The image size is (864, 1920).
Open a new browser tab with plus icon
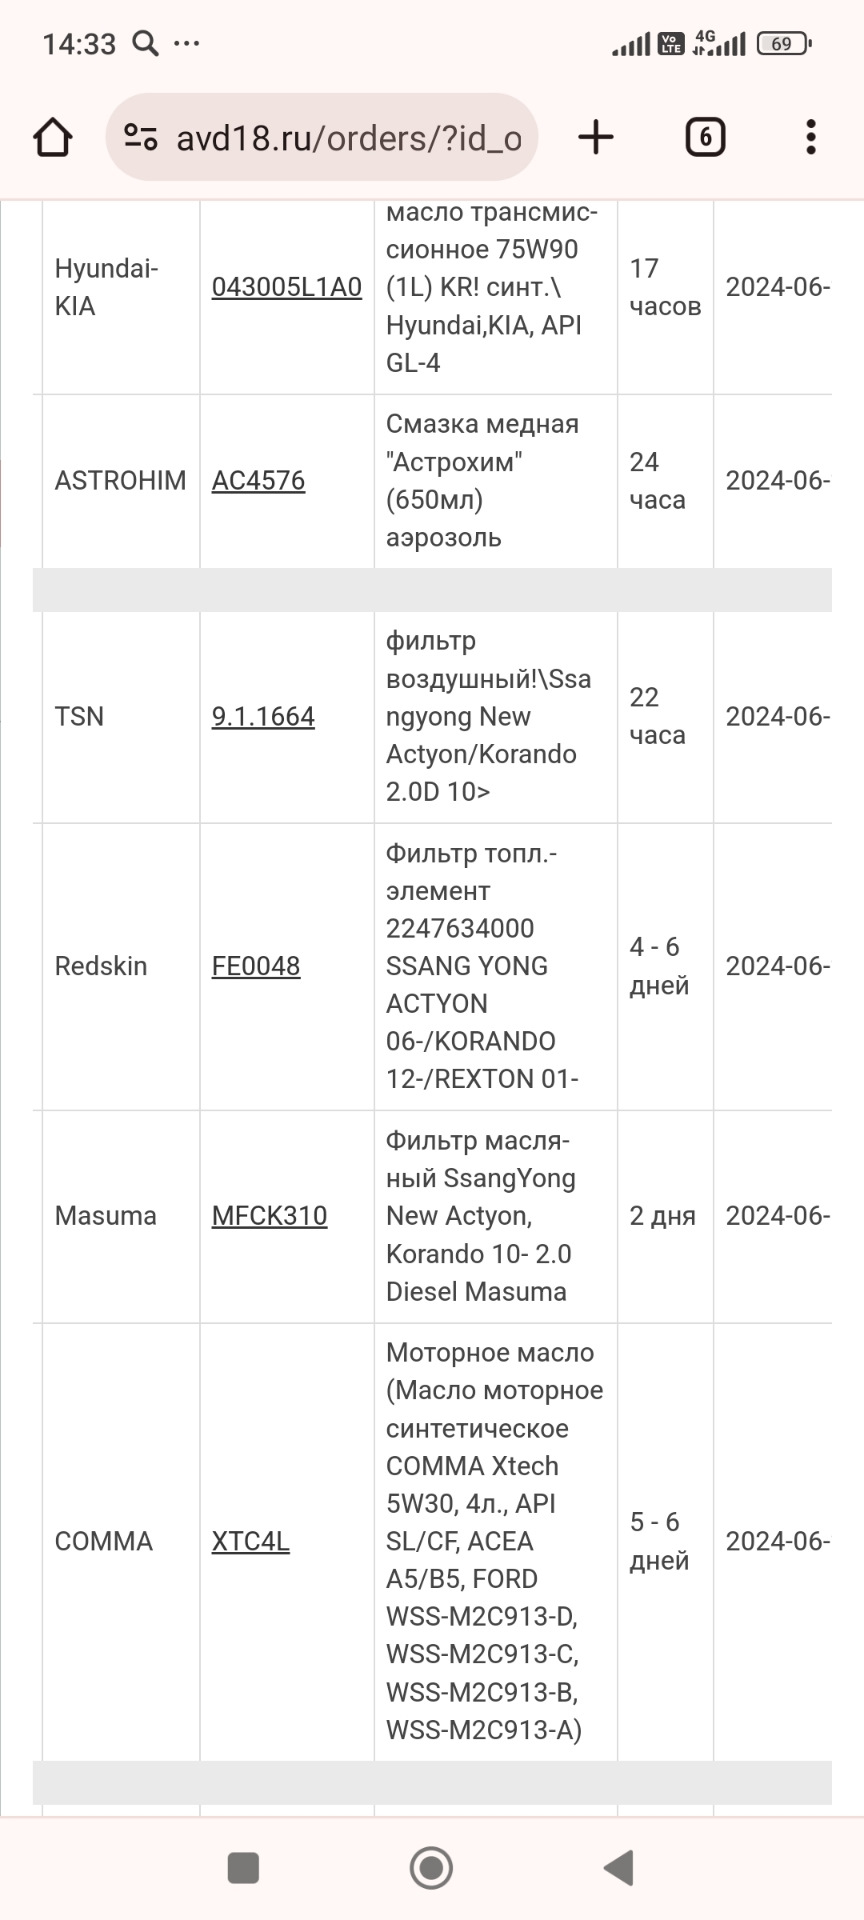coord(595,137)
